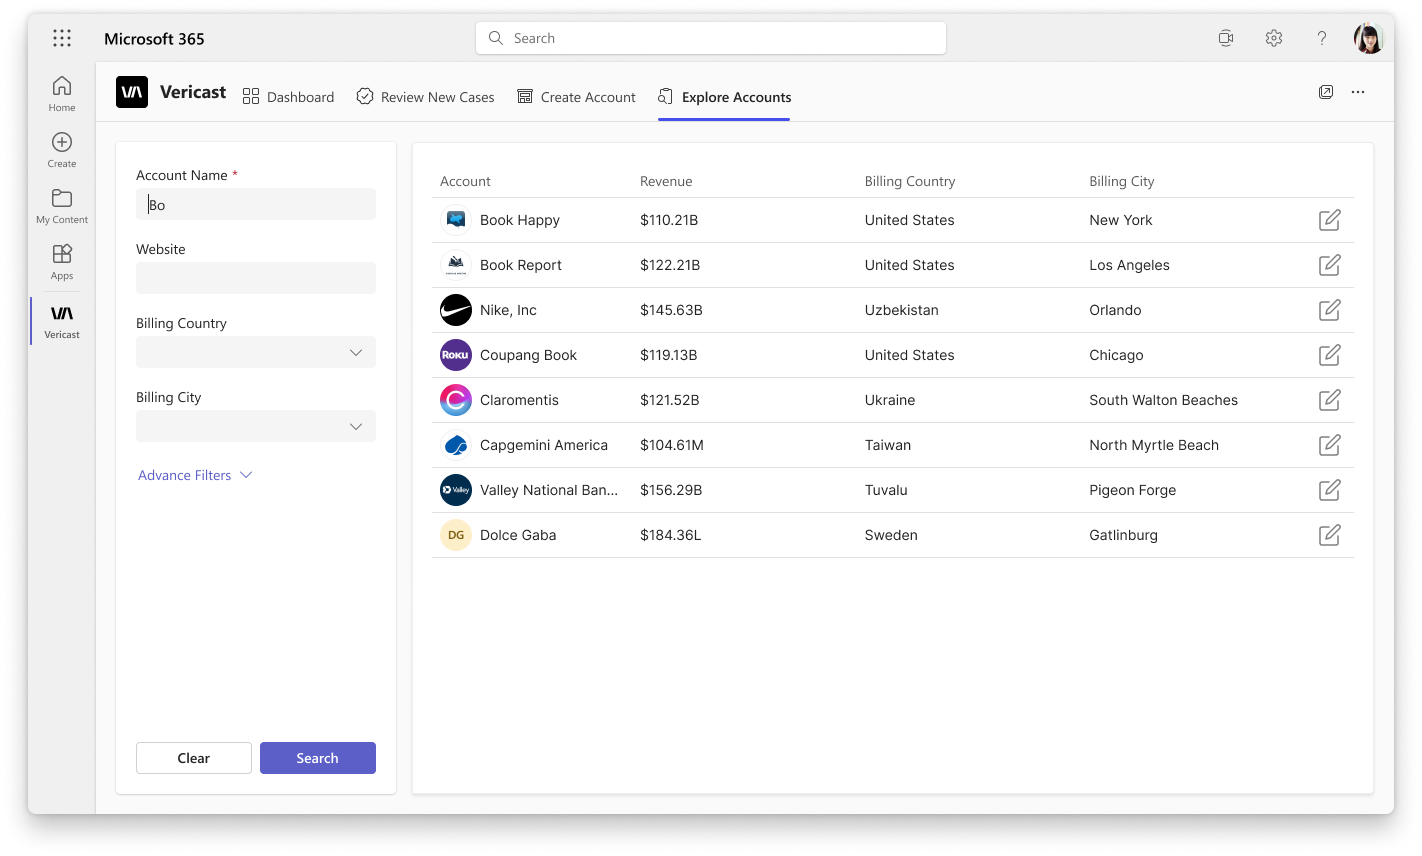Click the Uzbekistan billing country cell
The height and width of the screenshot is (856, 1422).
point(902,310)
